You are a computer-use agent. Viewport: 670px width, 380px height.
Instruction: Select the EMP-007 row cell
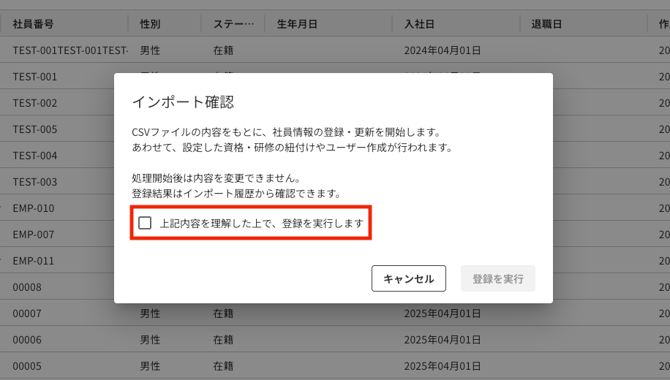(x=34, y=235)
